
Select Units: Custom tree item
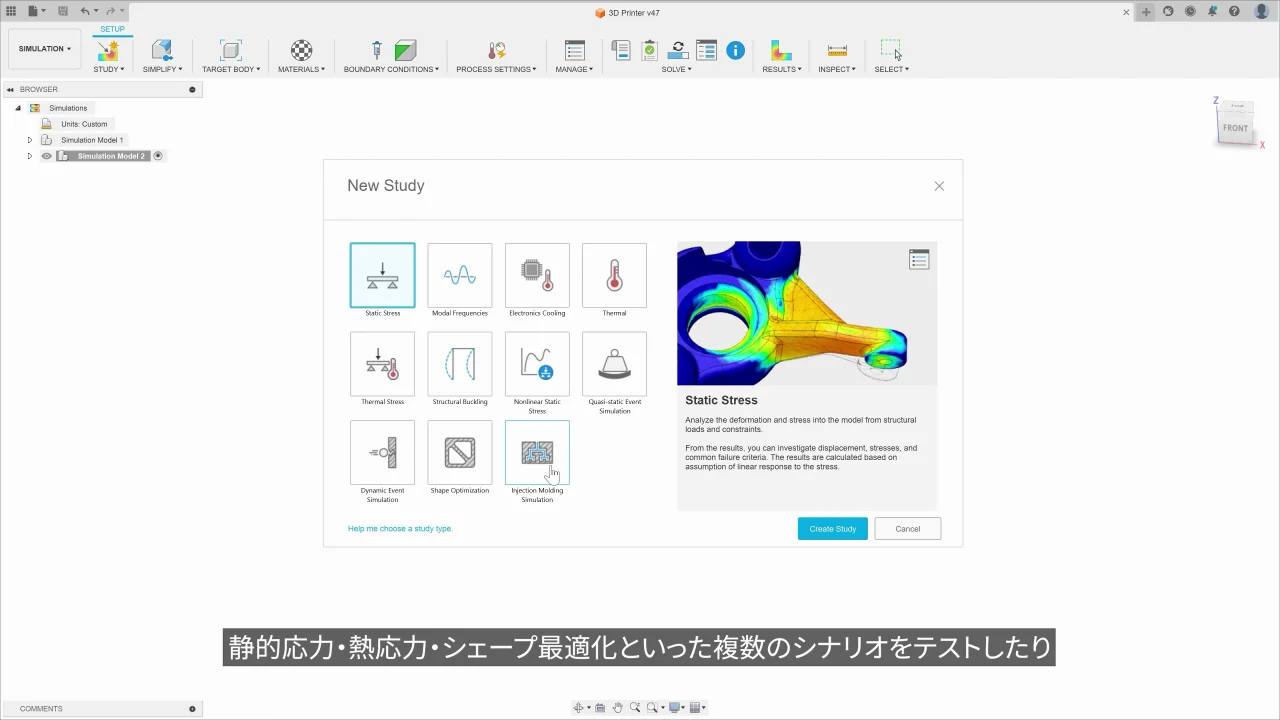tap(84, 124)
